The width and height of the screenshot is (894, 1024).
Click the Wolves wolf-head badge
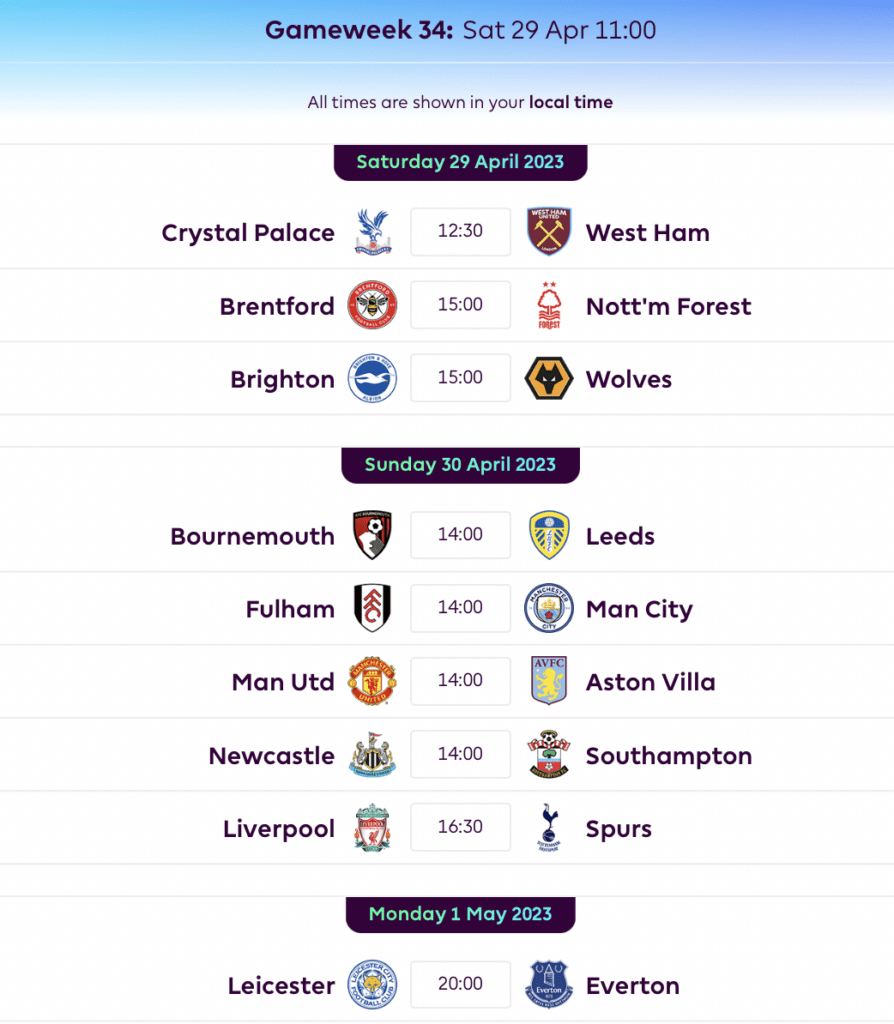[x=549, y=378]
